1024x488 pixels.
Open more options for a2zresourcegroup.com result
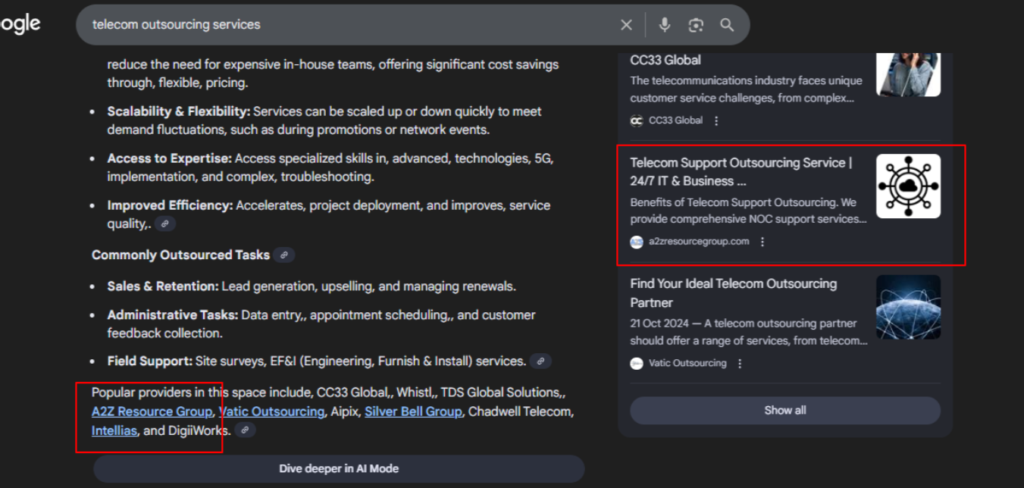[x=763, y=242]
